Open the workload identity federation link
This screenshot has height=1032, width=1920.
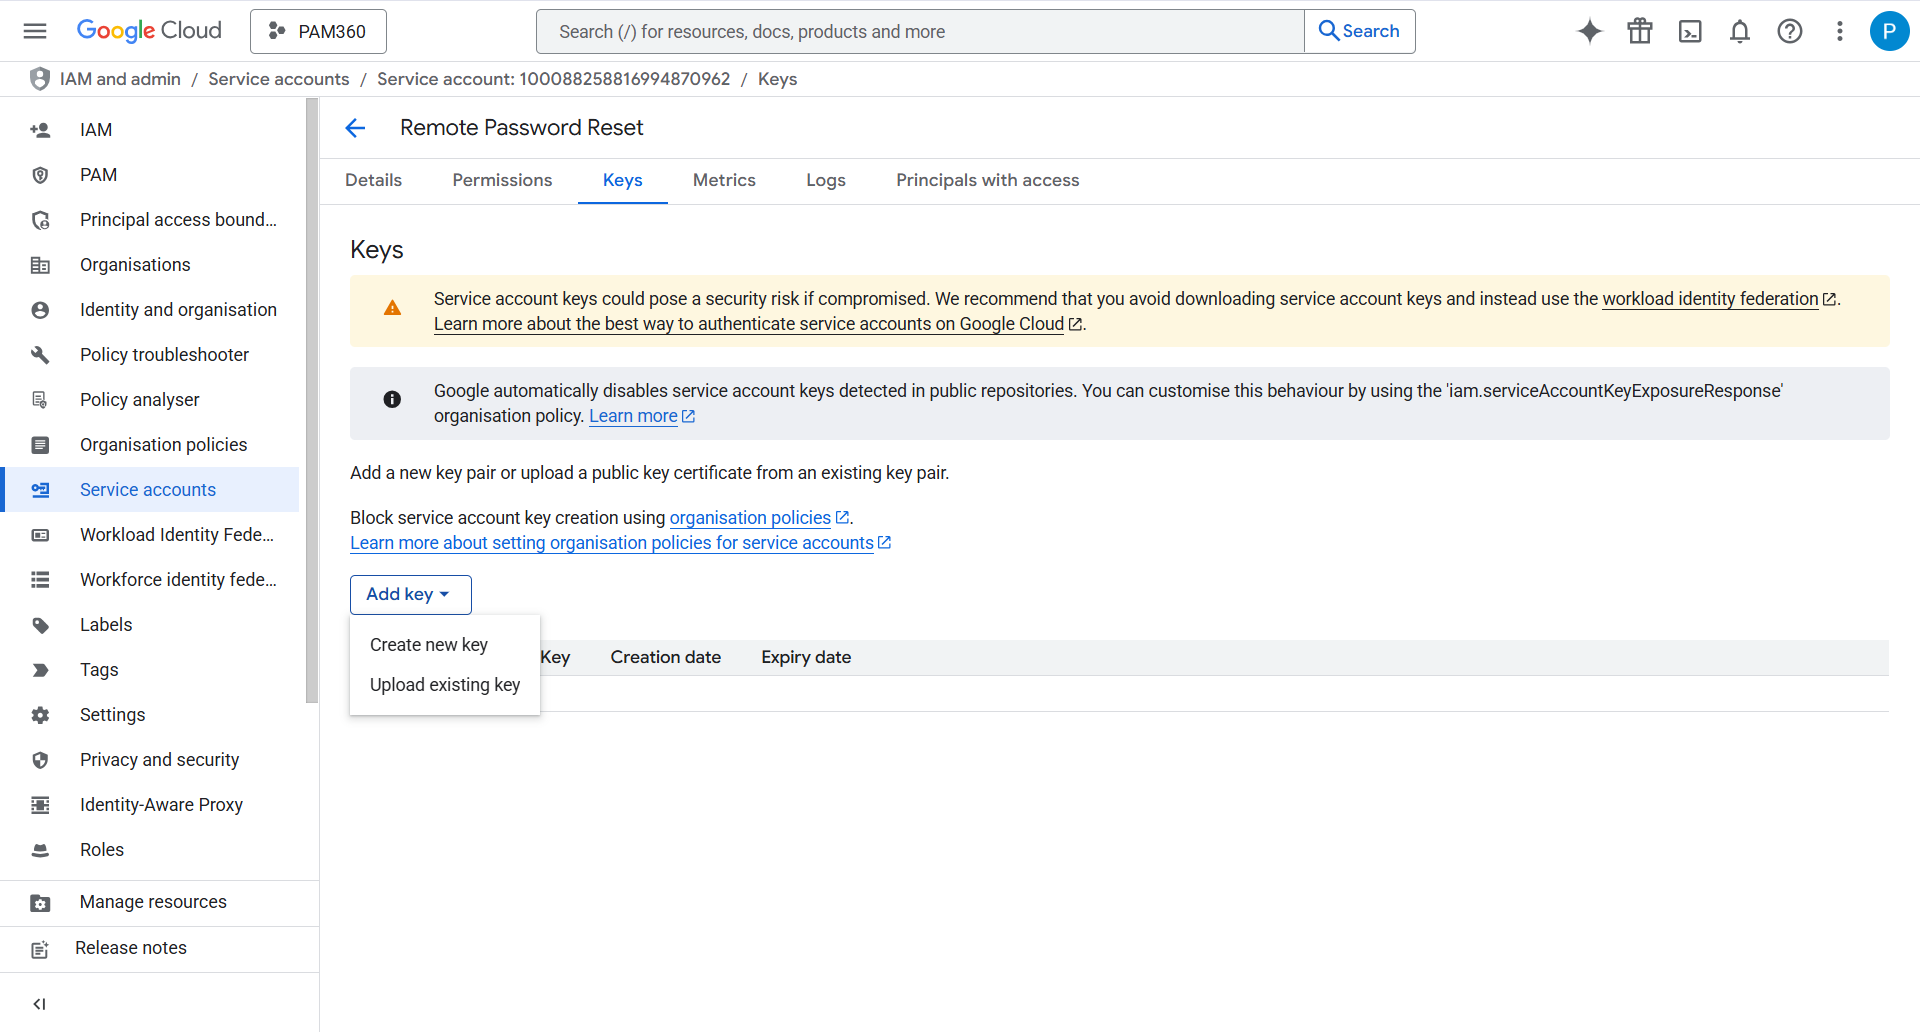point(1710,298)
